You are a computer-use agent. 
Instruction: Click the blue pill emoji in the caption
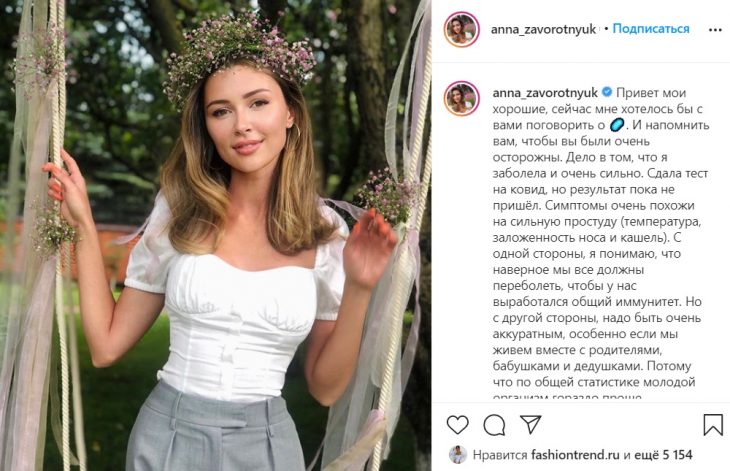[x=617, y=125]
